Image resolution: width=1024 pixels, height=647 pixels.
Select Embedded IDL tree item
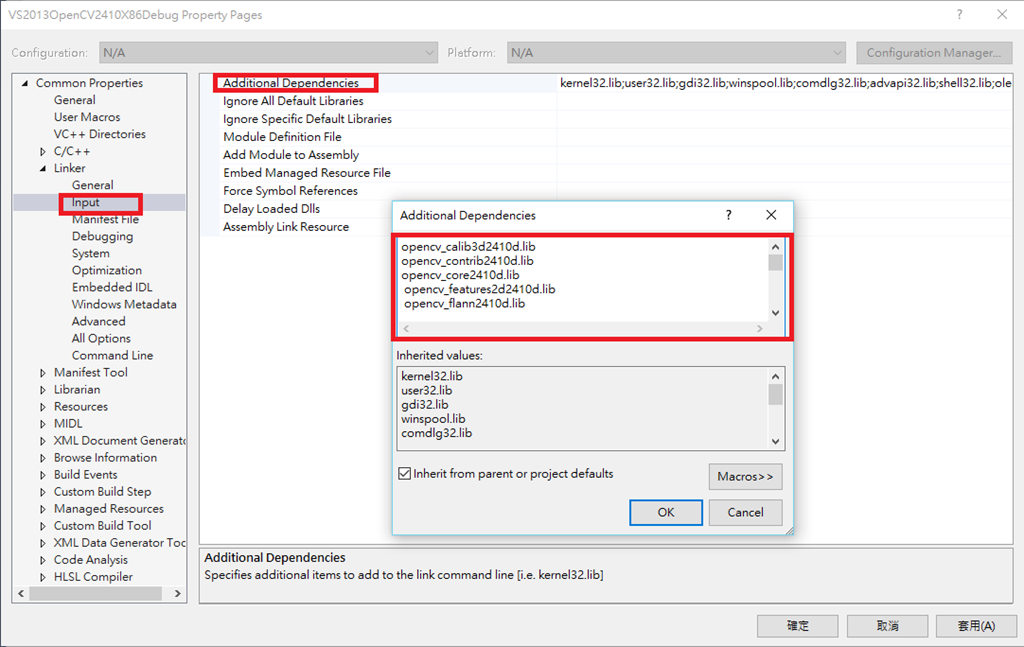point(112,287)
